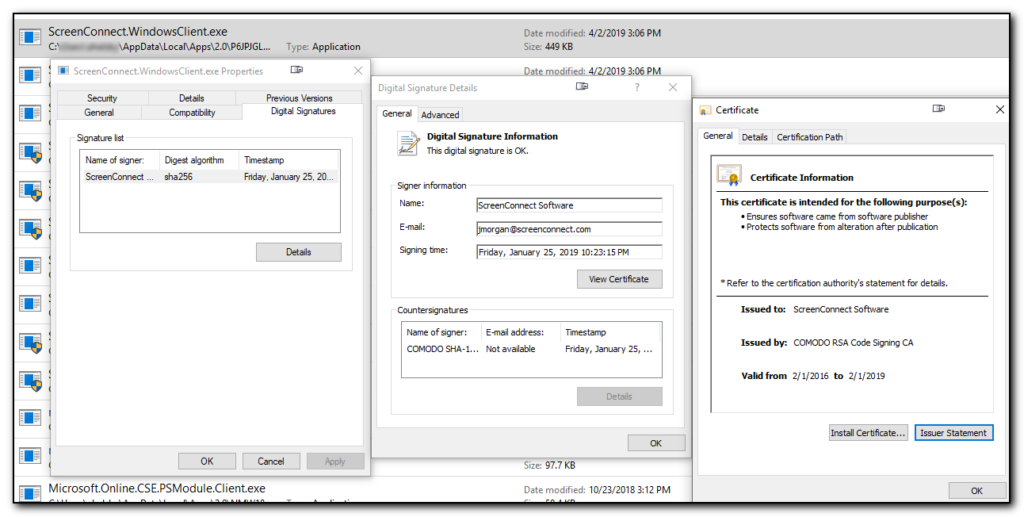This screenshot has width=1024, height=517.
Task: Close the Certificate window
Action: pyautogui.click(x=1000, y=110)
